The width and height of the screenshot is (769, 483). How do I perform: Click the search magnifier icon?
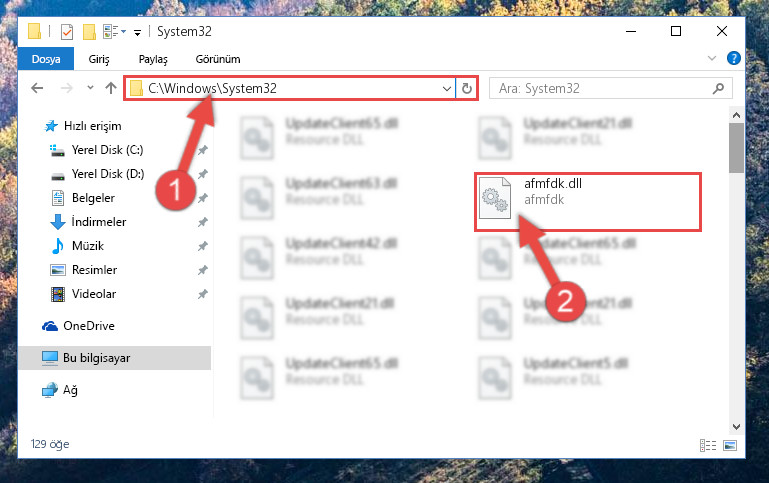718,89
